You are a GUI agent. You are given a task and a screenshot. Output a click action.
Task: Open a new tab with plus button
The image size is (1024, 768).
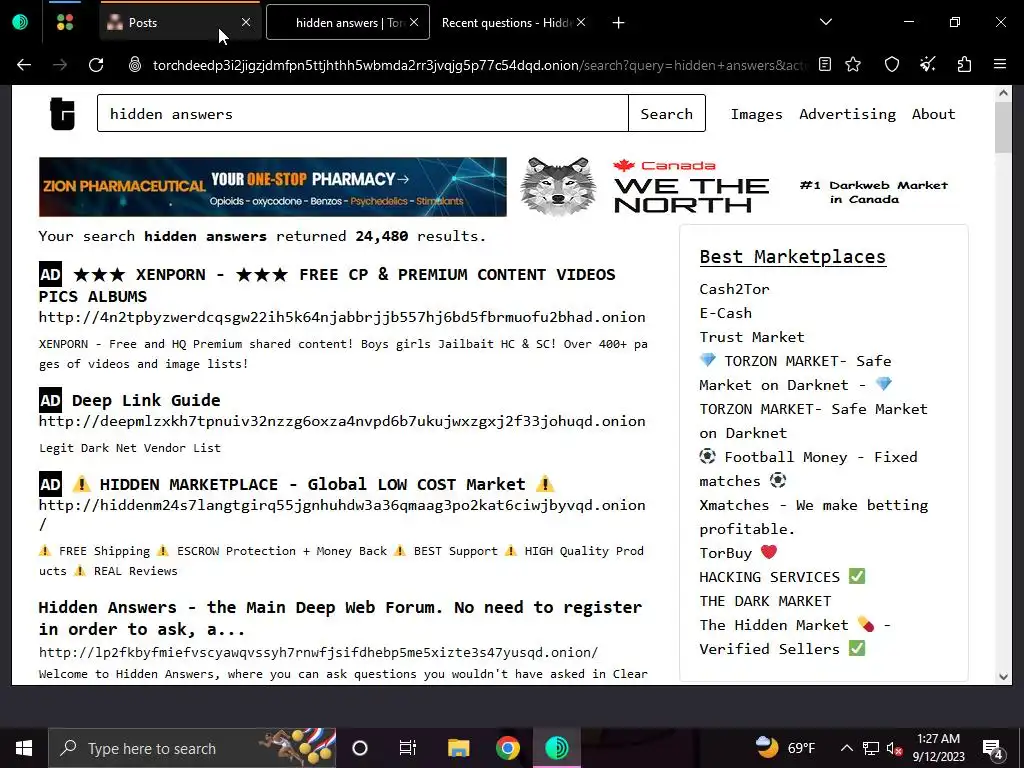pyautogui.click(x=618, y=23)
